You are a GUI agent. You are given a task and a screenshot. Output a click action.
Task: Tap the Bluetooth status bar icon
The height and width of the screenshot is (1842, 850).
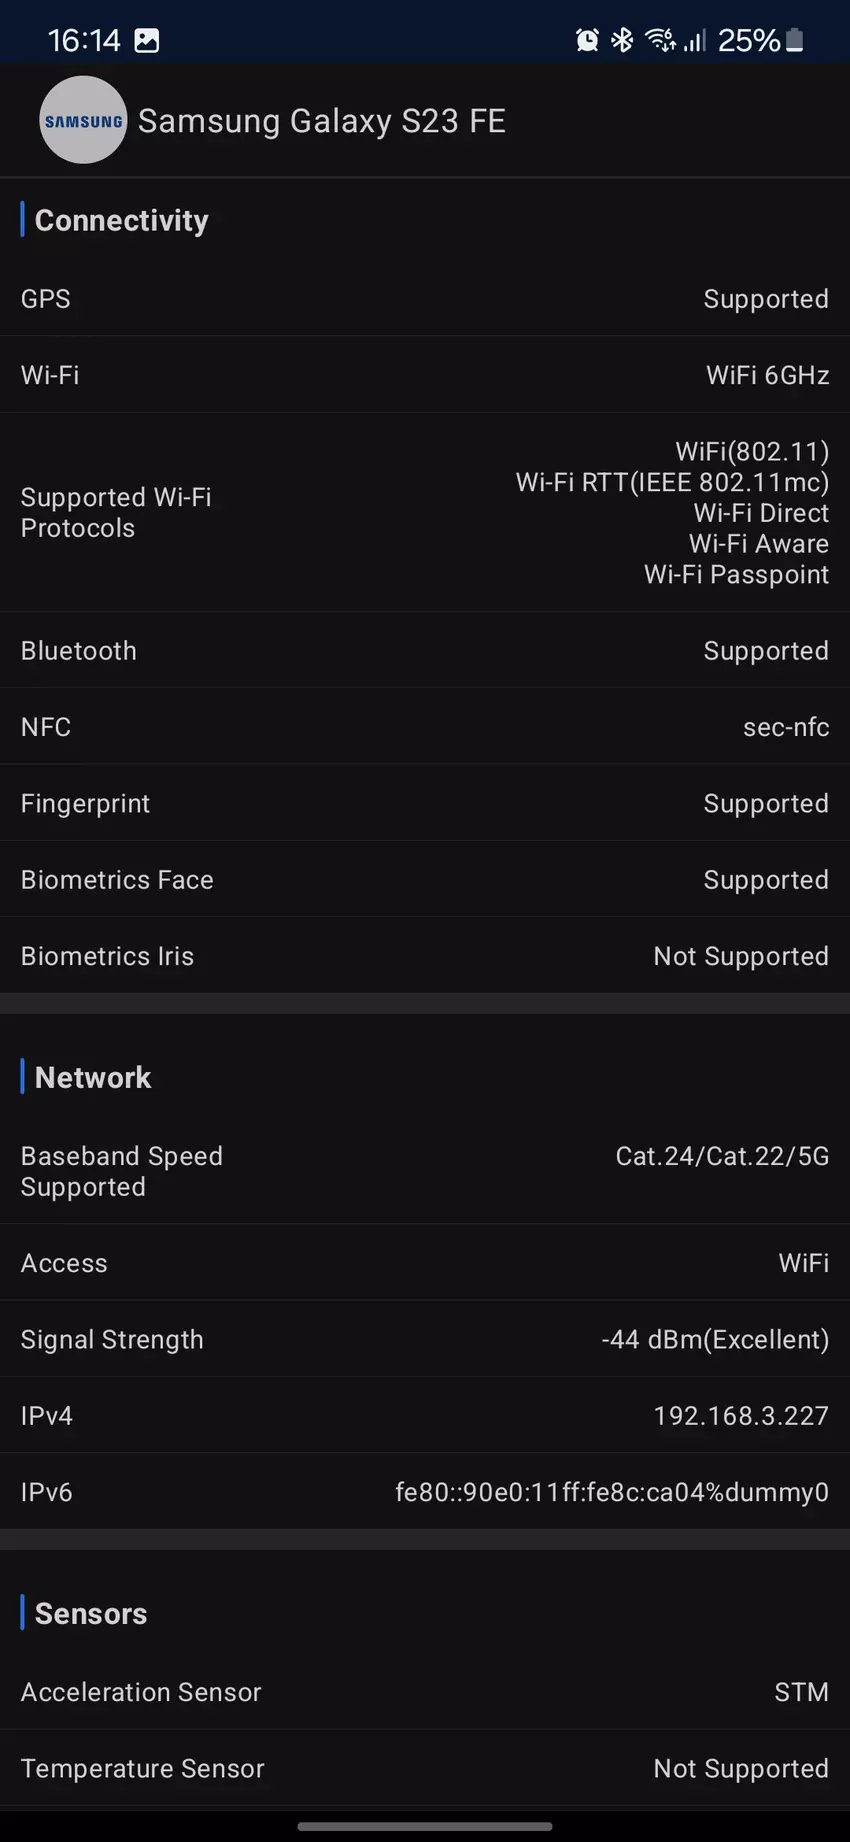(x=622, y=40)
